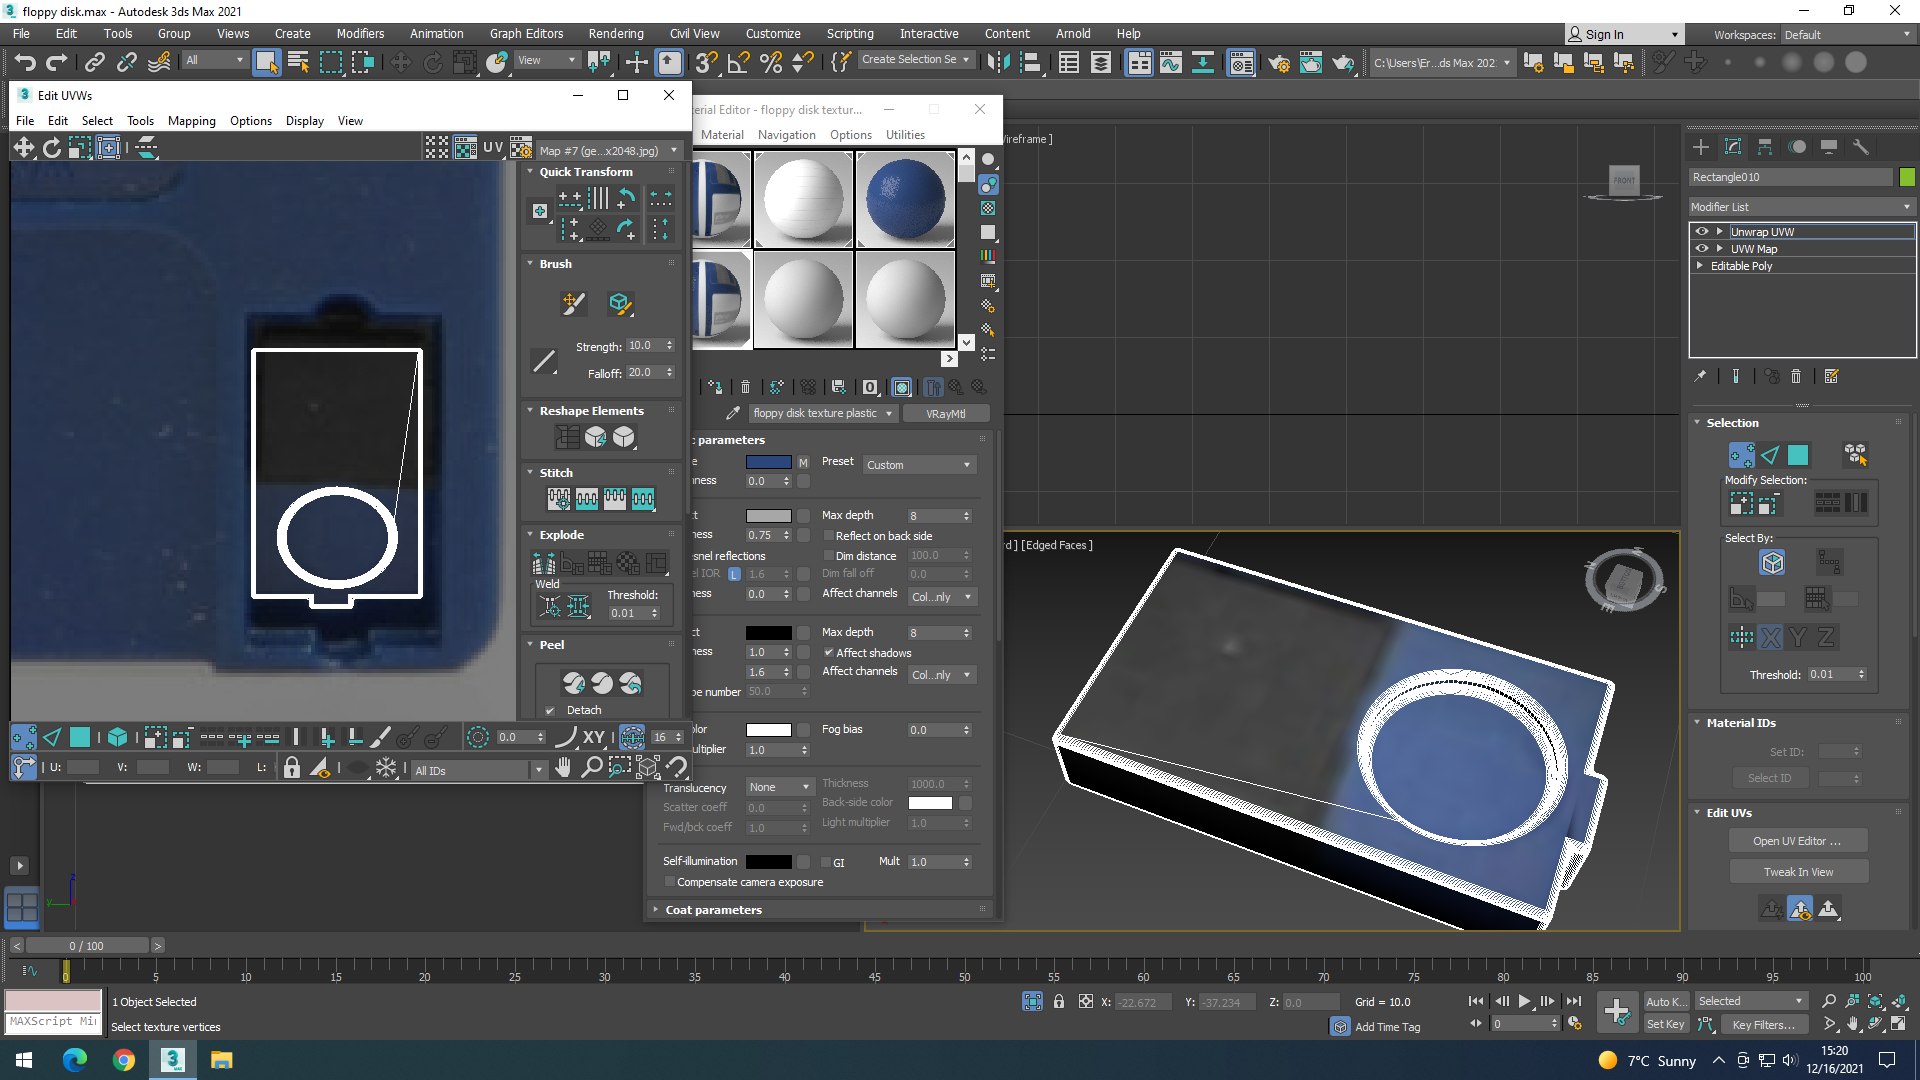Click the Open UV Editor button
This screenshot has width=1920, height=1080.
tap(1798, 841)
